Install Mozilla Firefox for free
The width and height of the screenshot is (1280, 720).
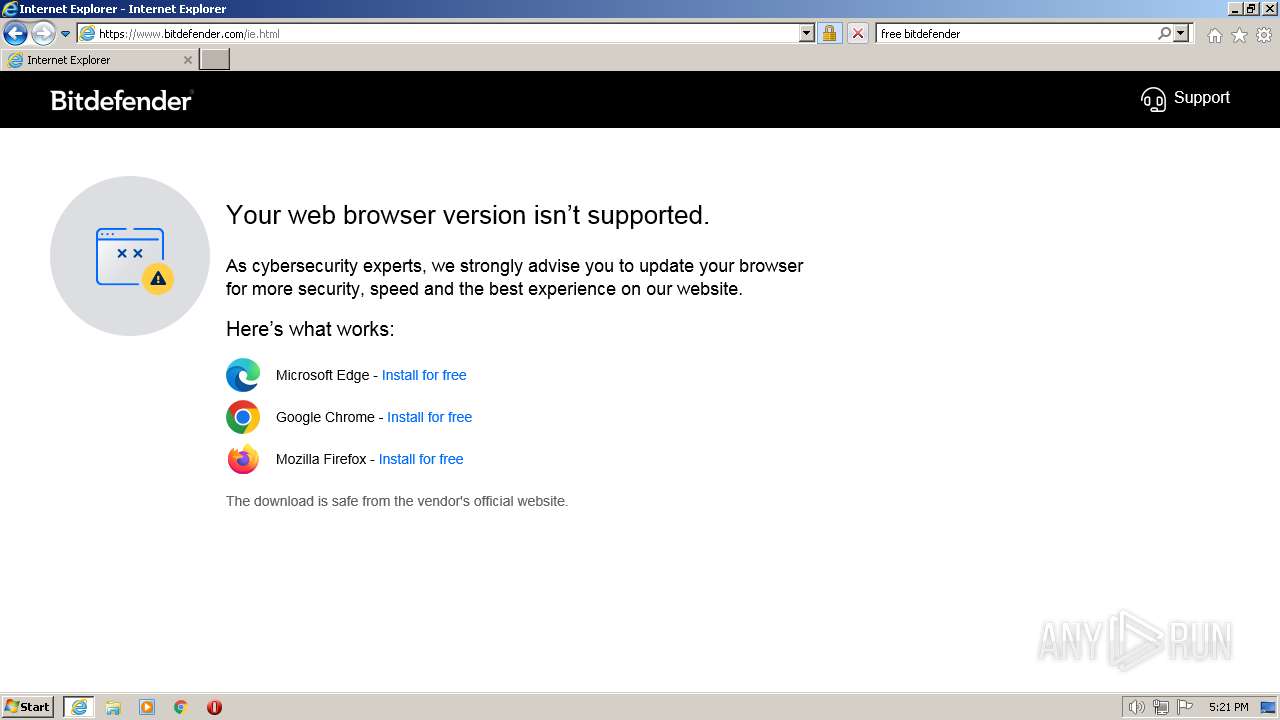[421, 459]
